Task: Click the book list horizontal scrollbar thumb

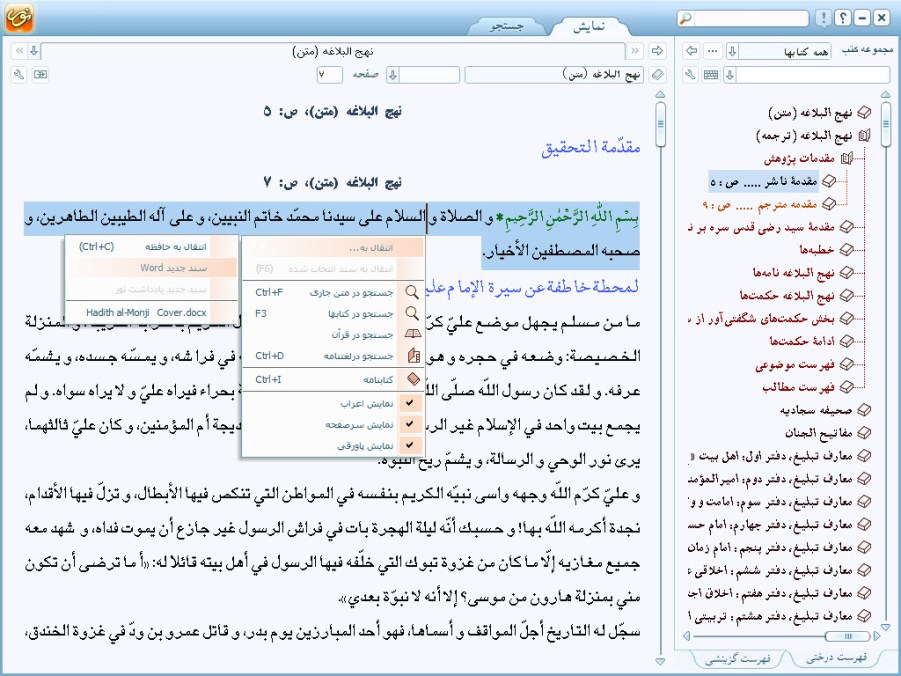Action: 847,636
